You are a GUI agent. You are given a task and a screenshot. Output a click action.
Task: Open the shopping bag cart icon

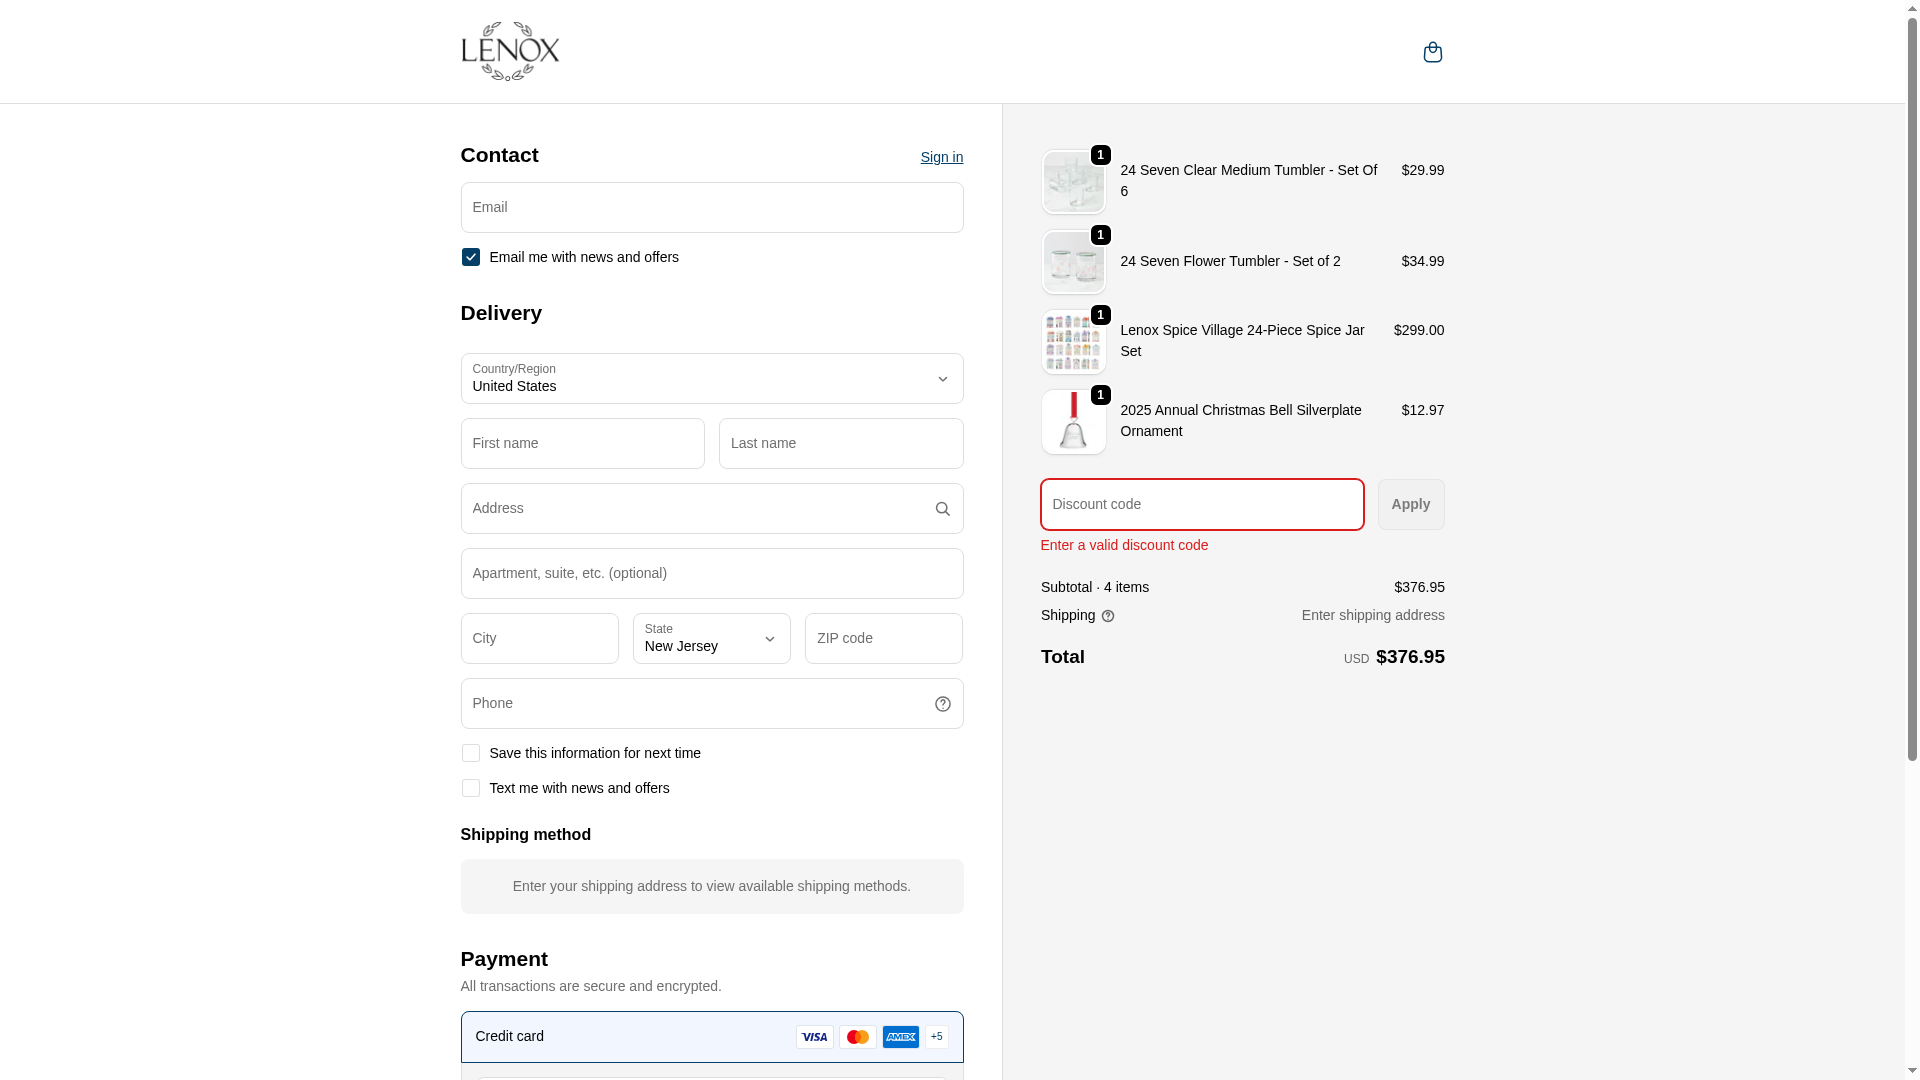pyautogui.click(x=1432, y=52)
